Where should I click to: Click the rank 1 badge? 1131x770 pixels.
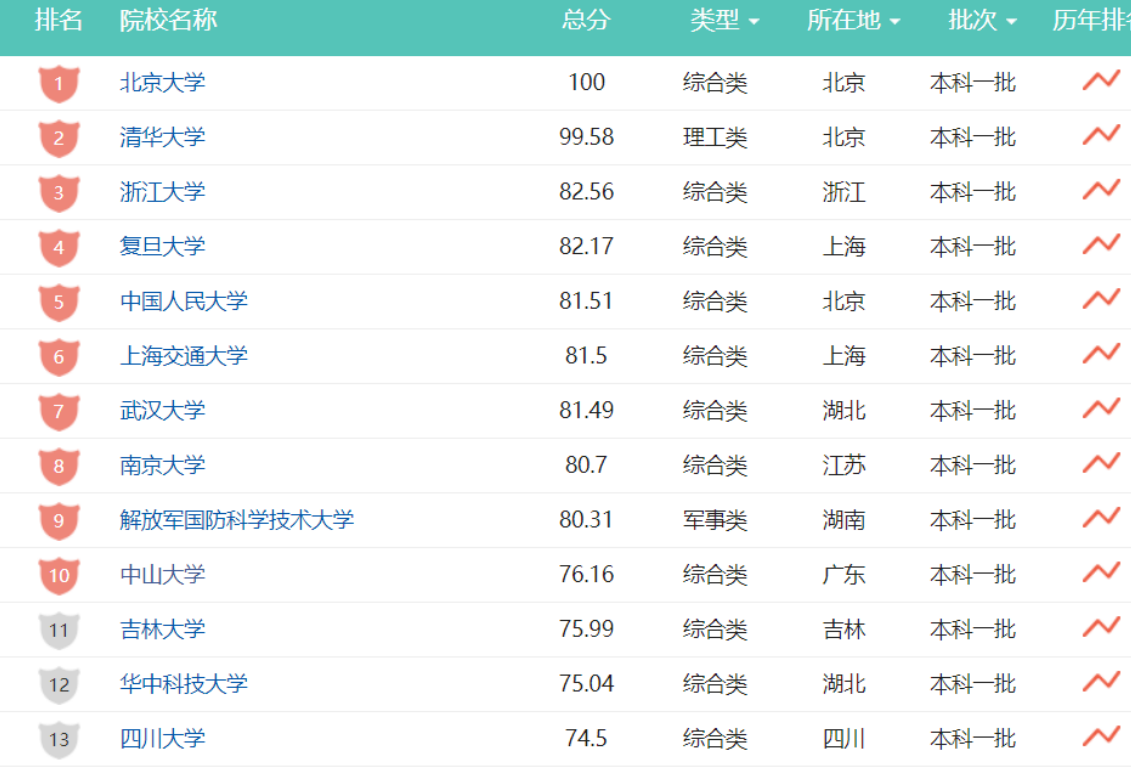(59, 84)
